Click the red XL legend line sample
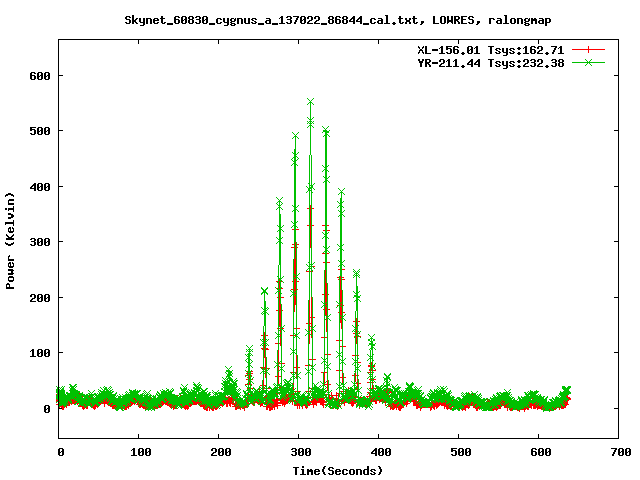This screenshot has width=640, height=480. coord(588,50)
